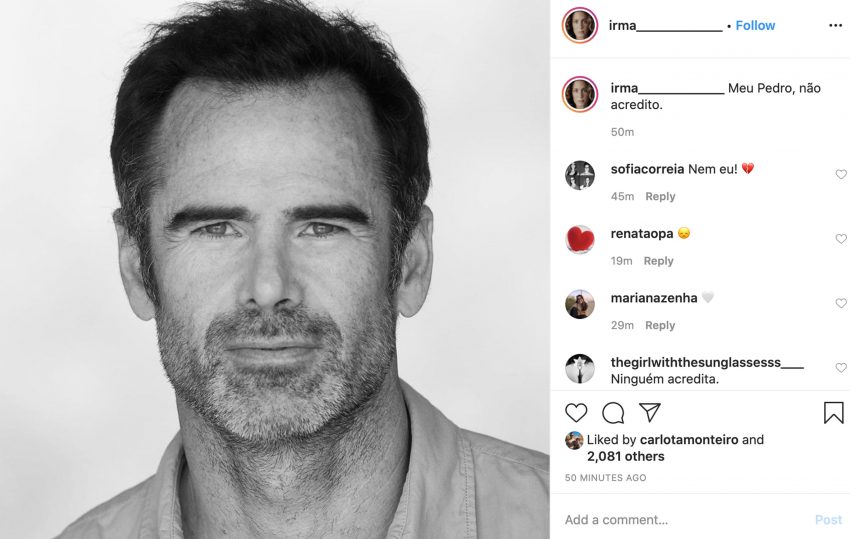The image size is (850, 539).
Task: Open the sofiacorreia profile avatar
Action: (x=579, y=175)
